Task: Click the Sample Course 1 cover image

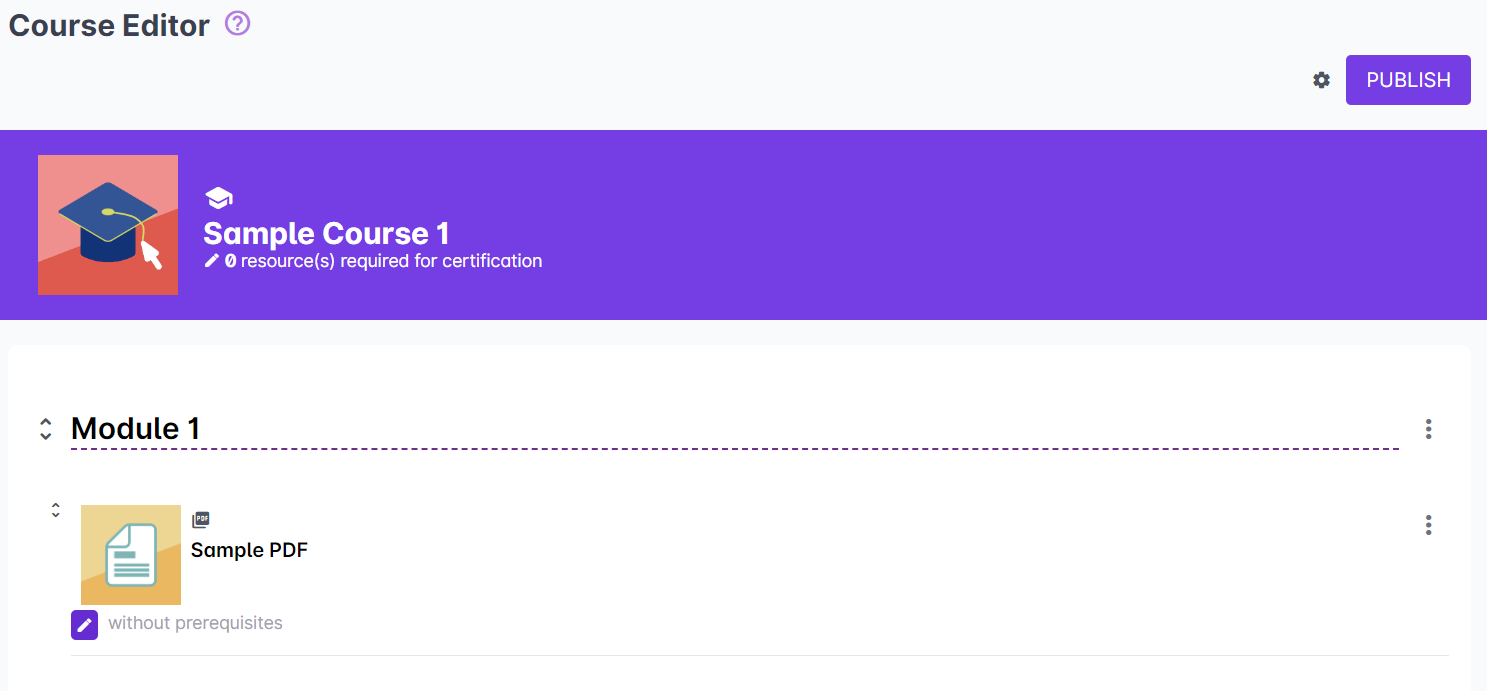Action: (108, 225)
